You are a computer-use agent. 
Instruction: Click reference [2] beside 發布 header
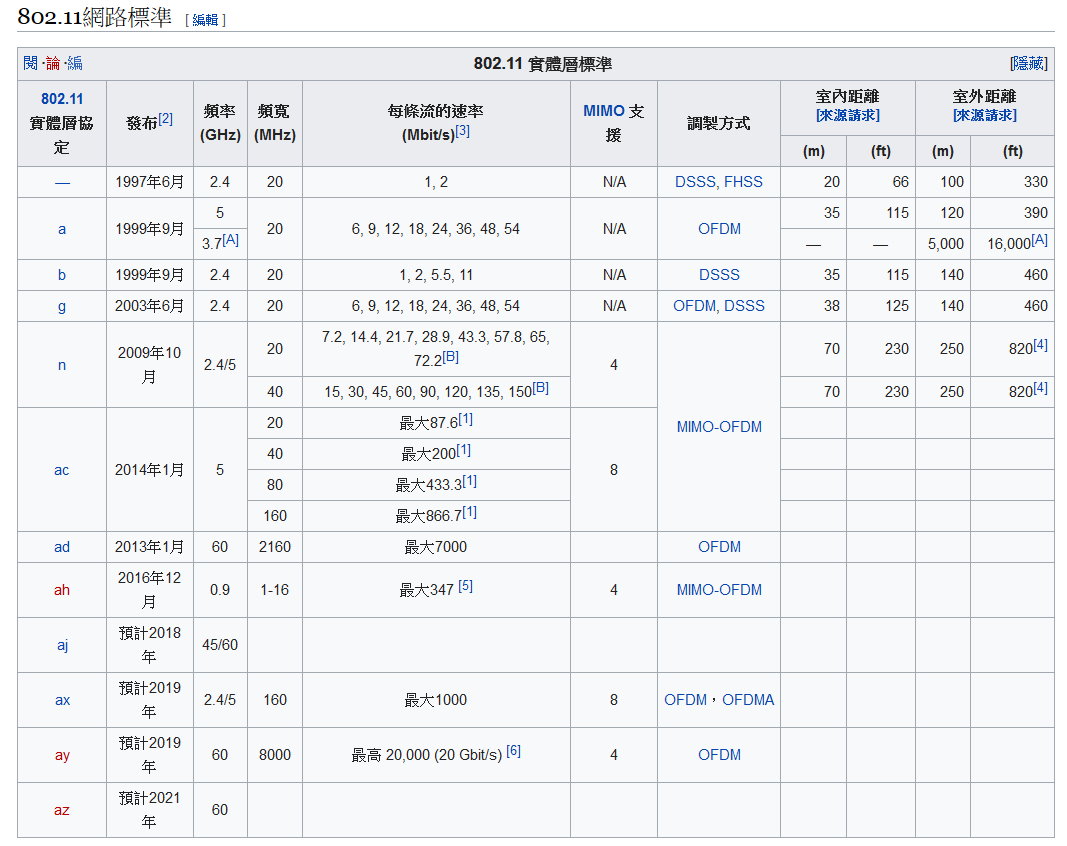click(x=165, y=119)
